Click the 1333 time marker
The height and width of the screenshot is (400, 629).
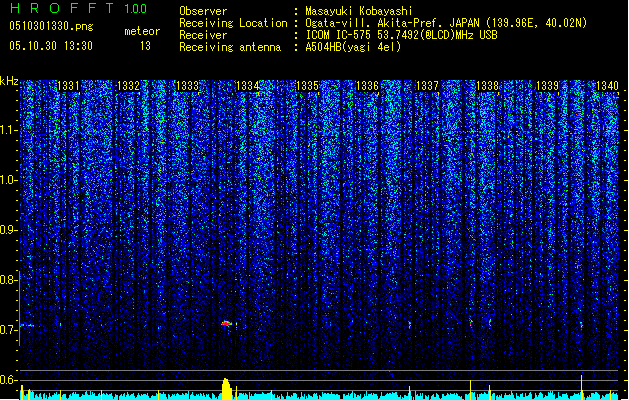coord(188,86)
